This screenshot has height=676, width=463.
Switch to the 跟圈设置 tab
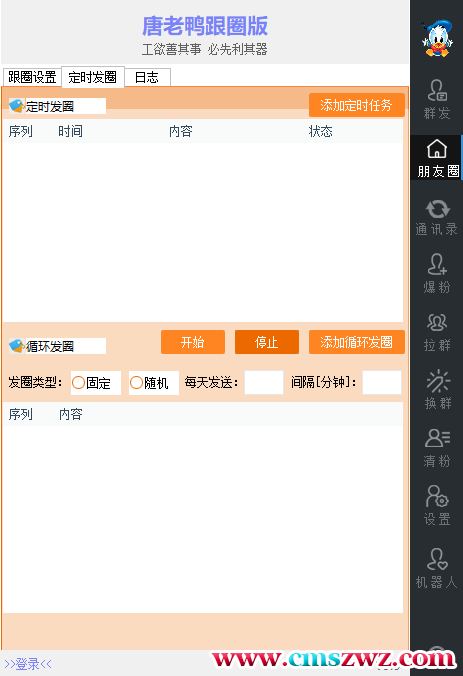(32, 77)
